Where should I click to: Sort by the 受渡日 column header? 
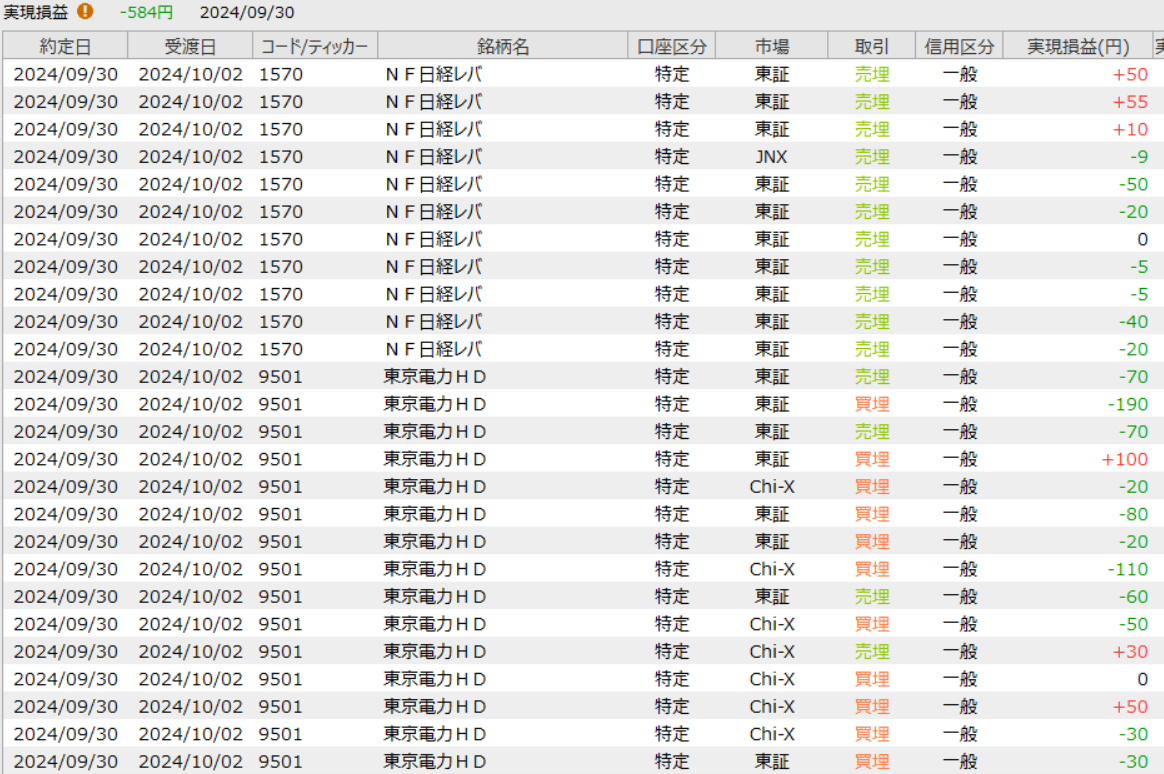(190, 46)
